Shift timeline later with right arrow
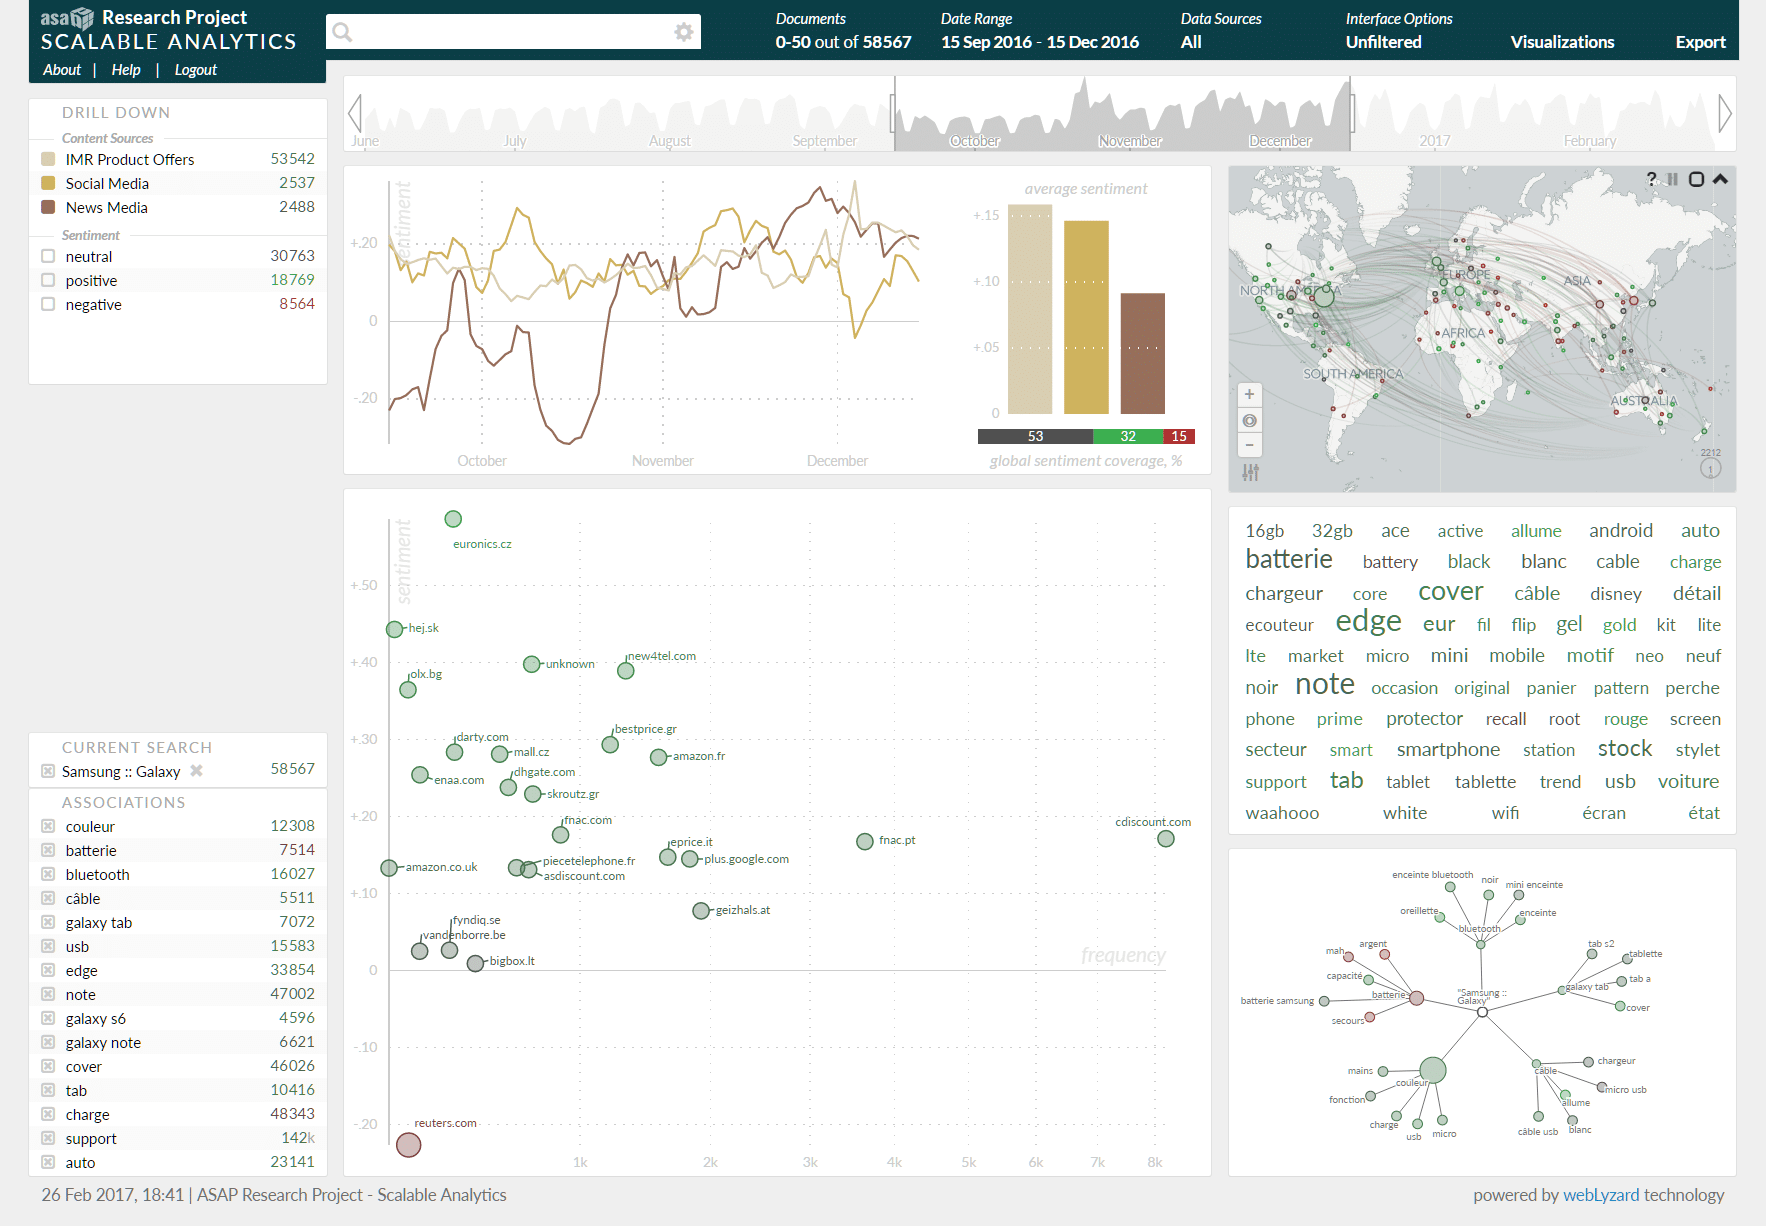The image size is (1766, 1226). [1724, 113]
